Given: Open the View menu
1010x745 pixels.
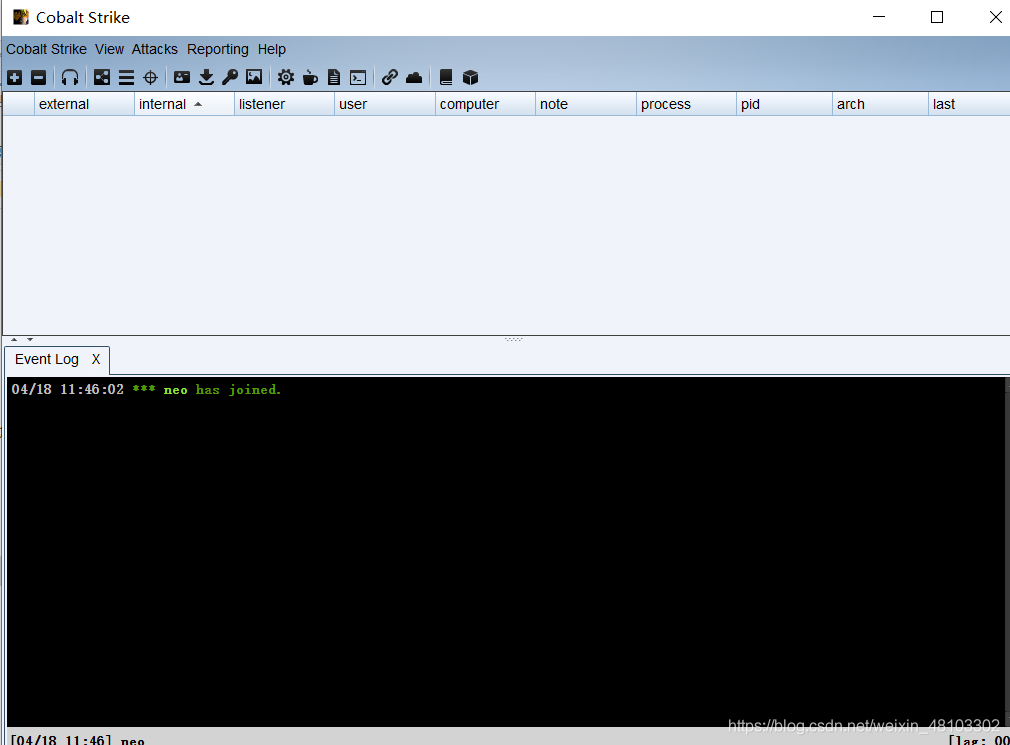Looking at the screenshot, I should click(x=110, y=50).
